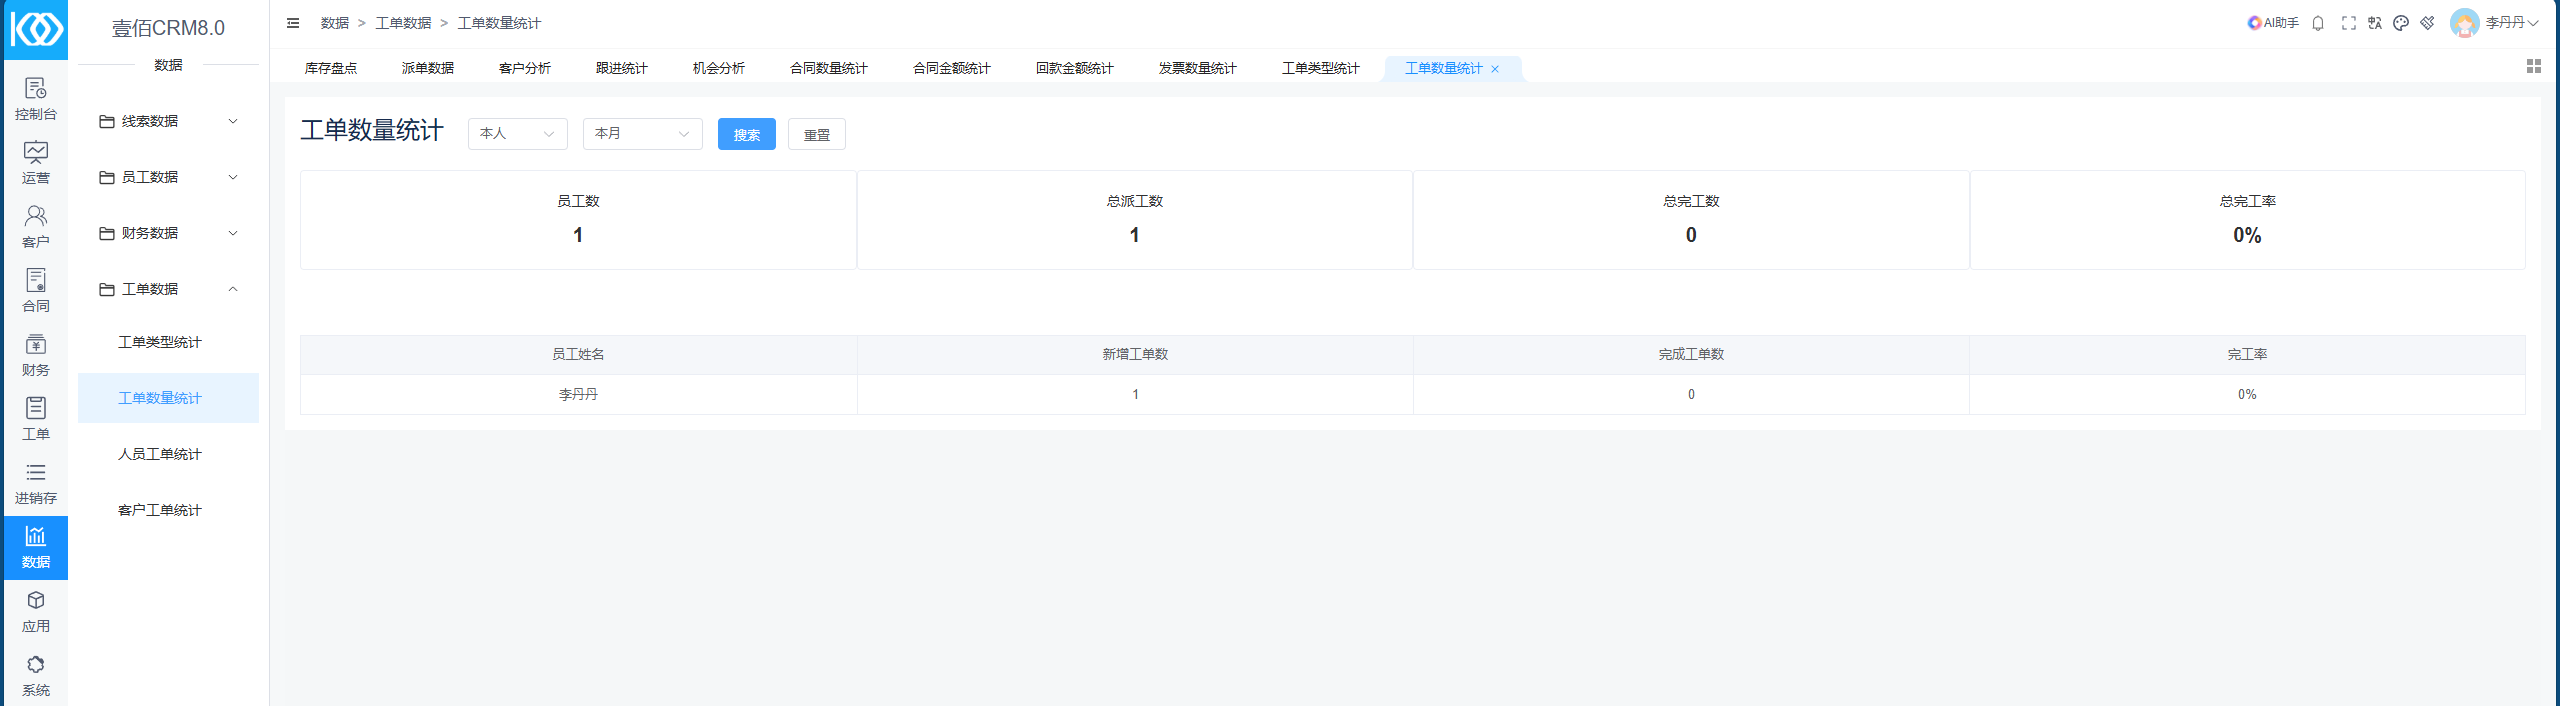Click the 完成工单数 column header
Image resolution: width=2560 pixels, height=706 pixels.
click(1691, 354)
